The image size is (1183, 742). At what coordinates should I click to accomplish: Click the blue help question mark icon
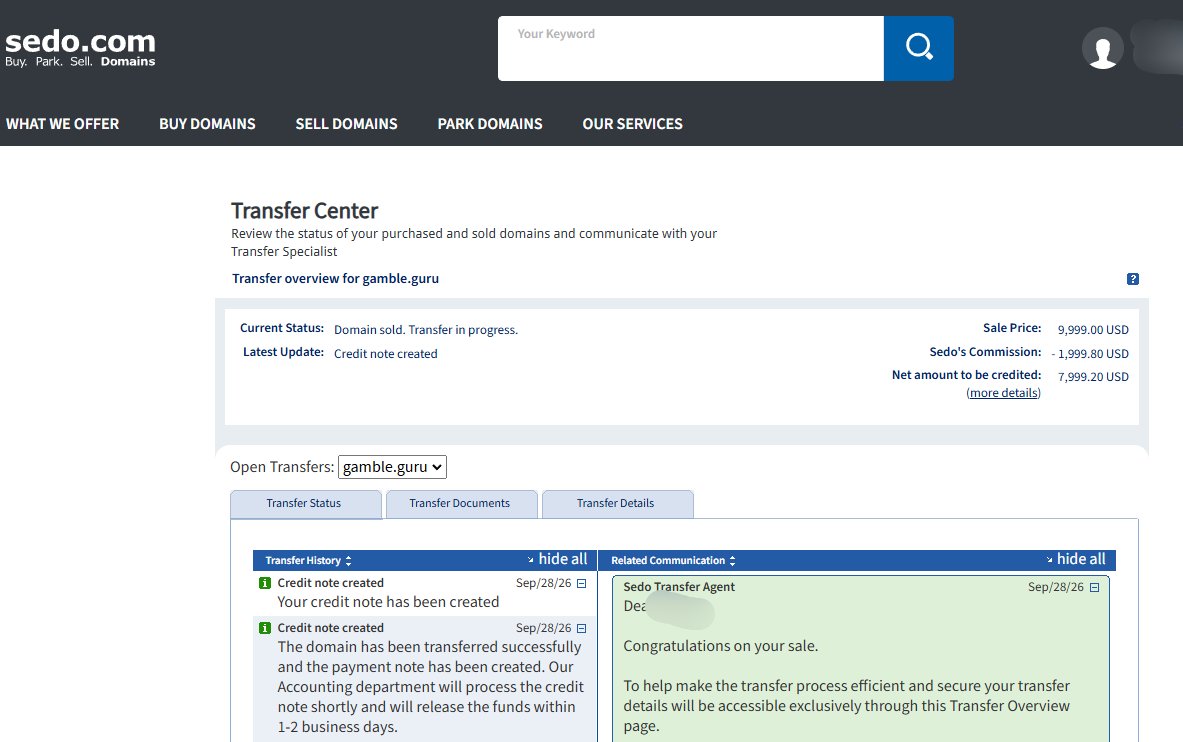1132,279
